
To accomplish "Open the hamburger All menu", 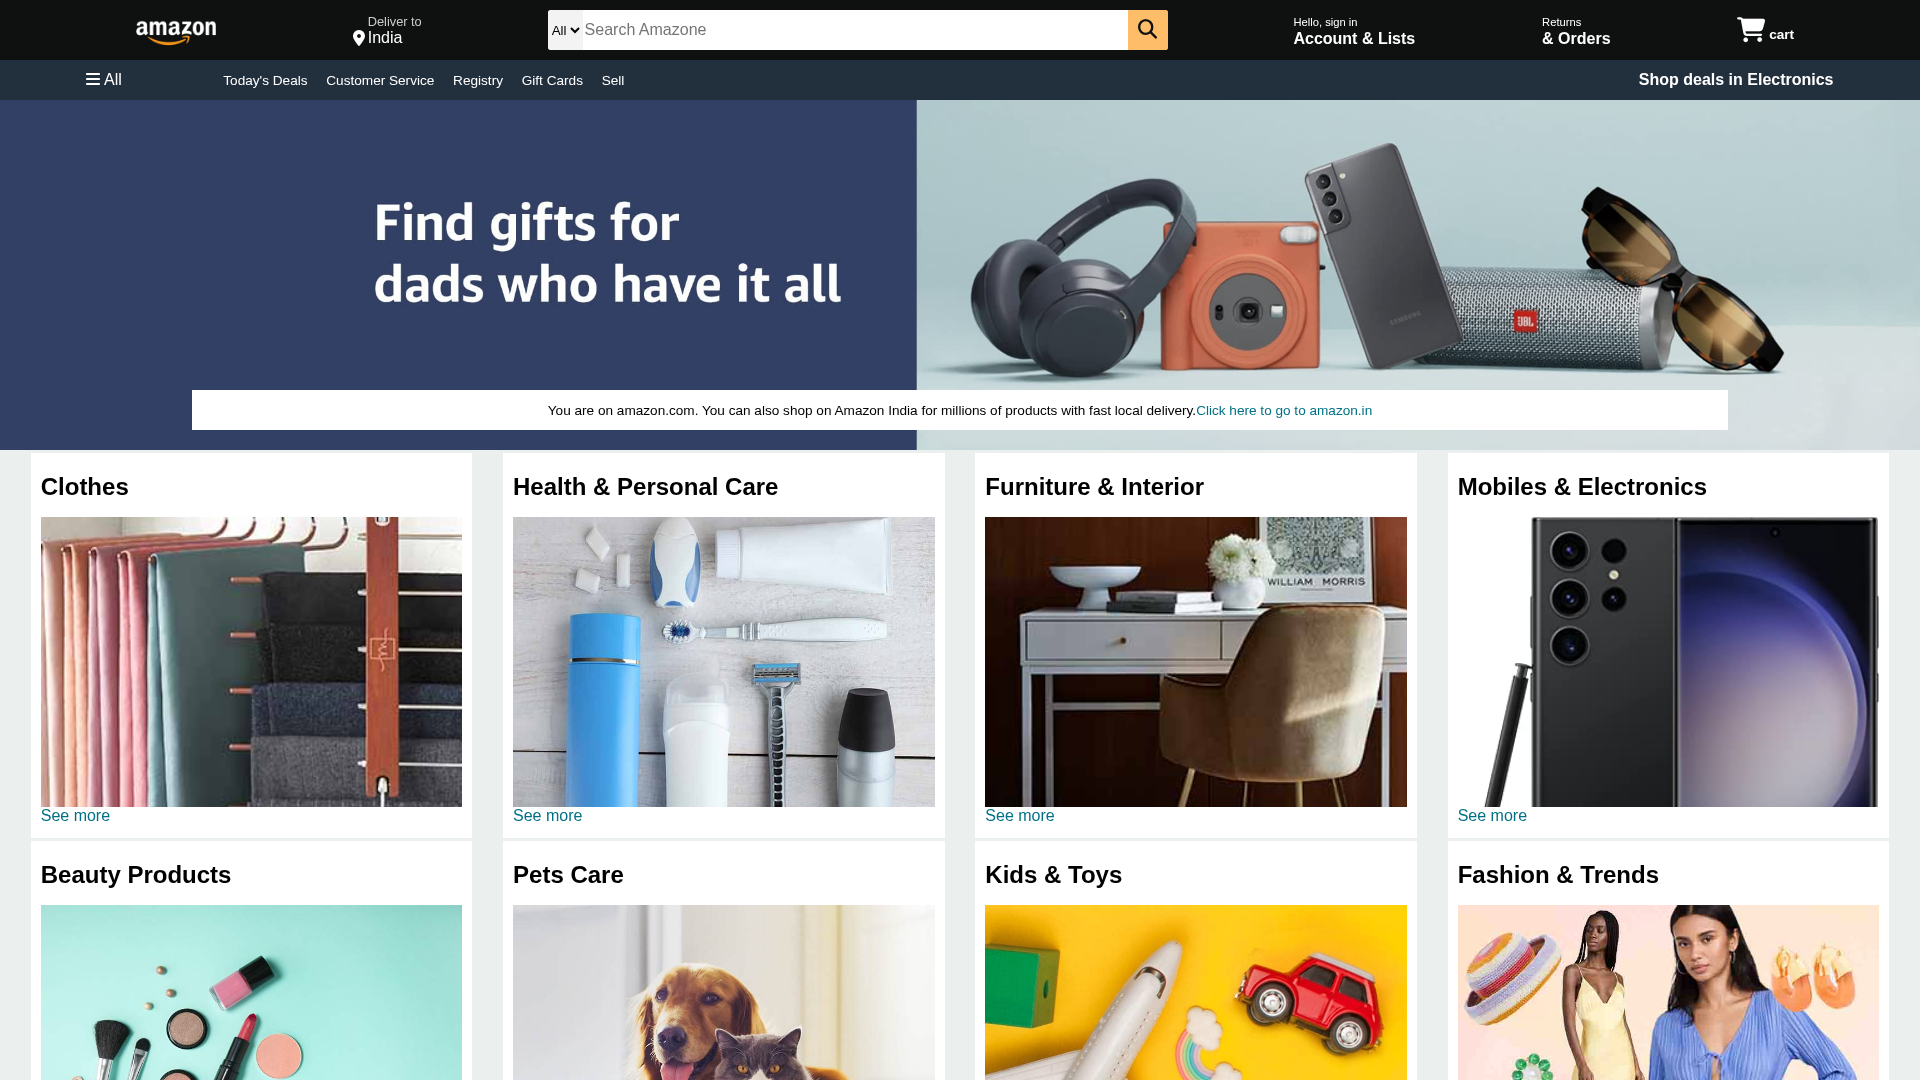I will pyautogui.click(x=104, y=79).
